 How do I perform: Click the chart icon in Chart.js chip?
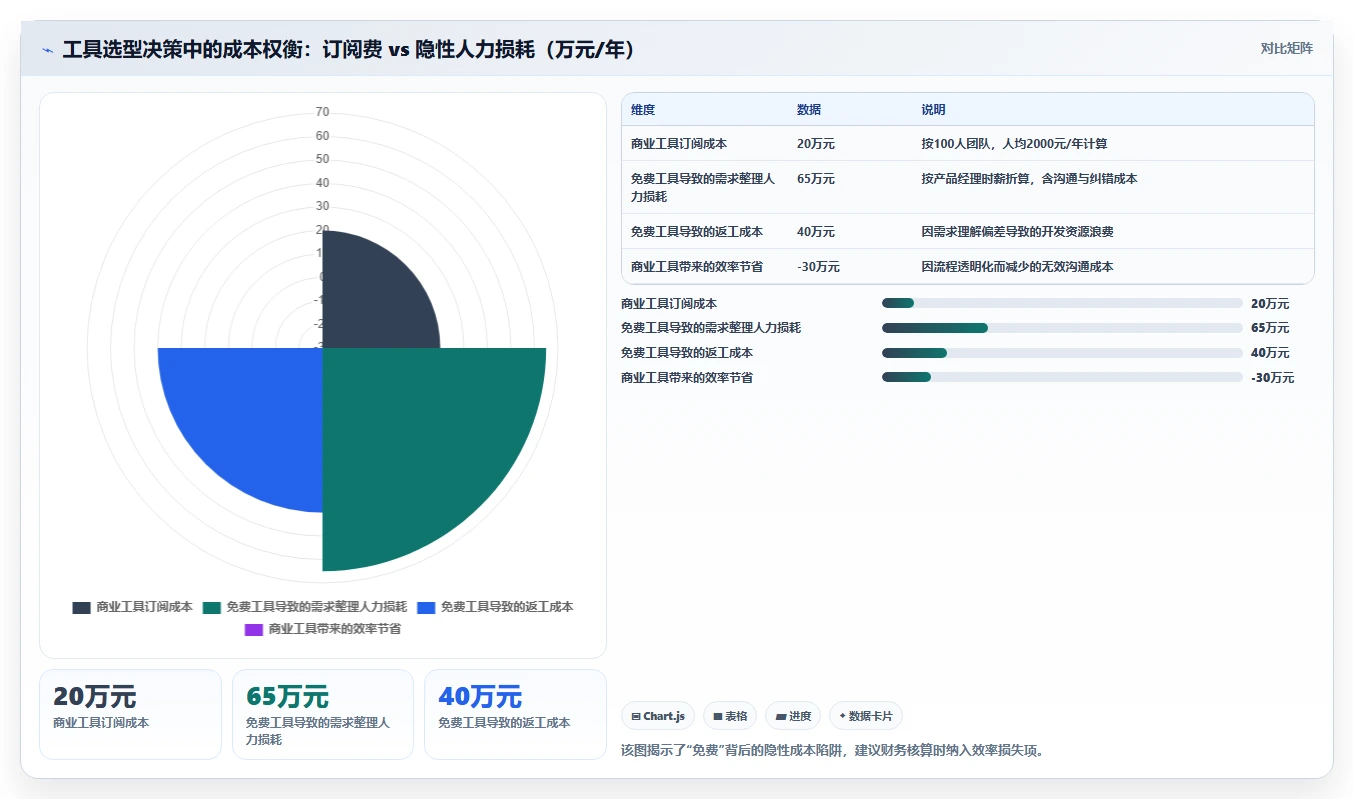[636, 717]
